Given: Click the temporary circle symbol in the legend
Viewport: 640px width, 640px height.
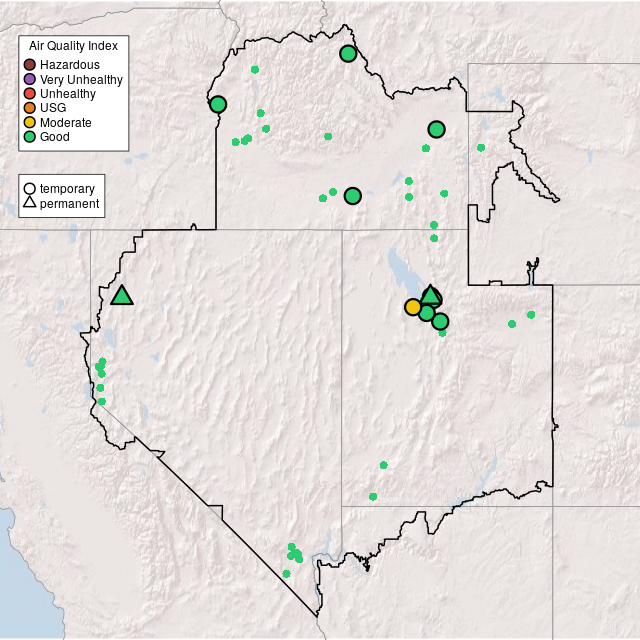Looking at the screenshot, I should point(30,188).
